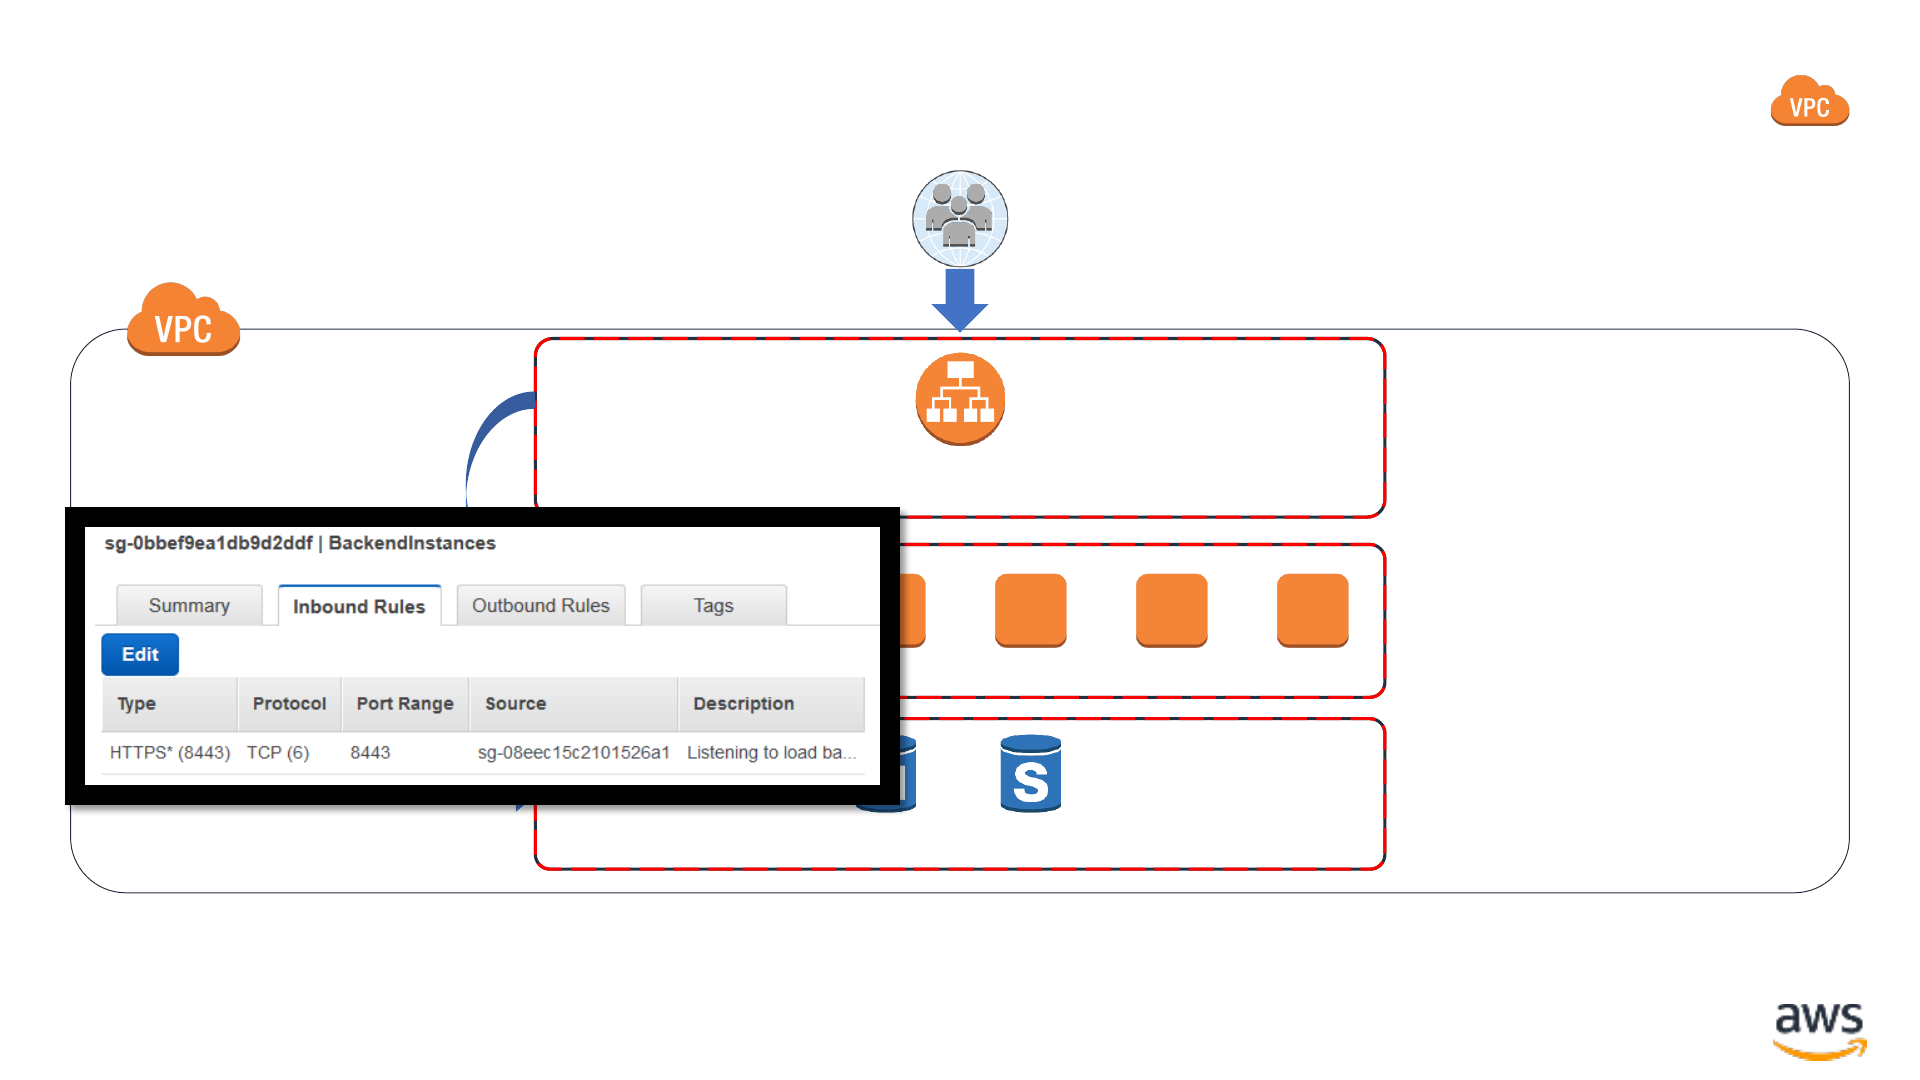Click the orange load balancer icon

[x=960, y=399]
